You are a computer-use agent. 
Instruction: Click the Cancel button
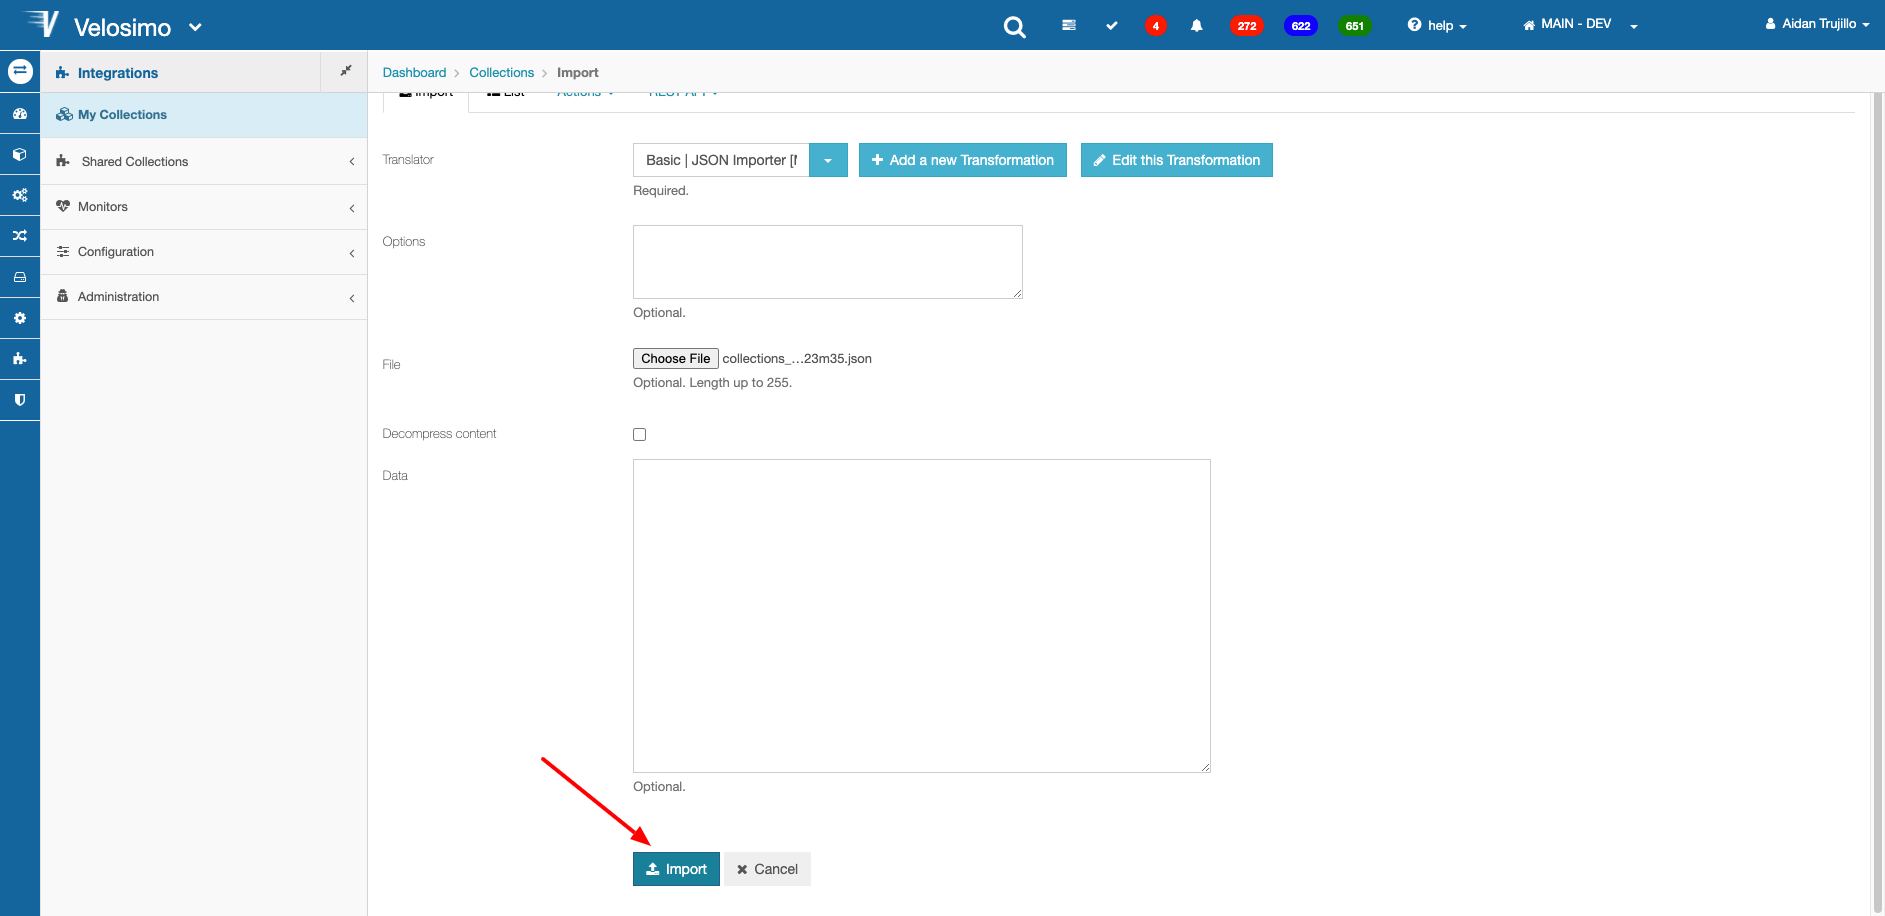tap(767, 869)
